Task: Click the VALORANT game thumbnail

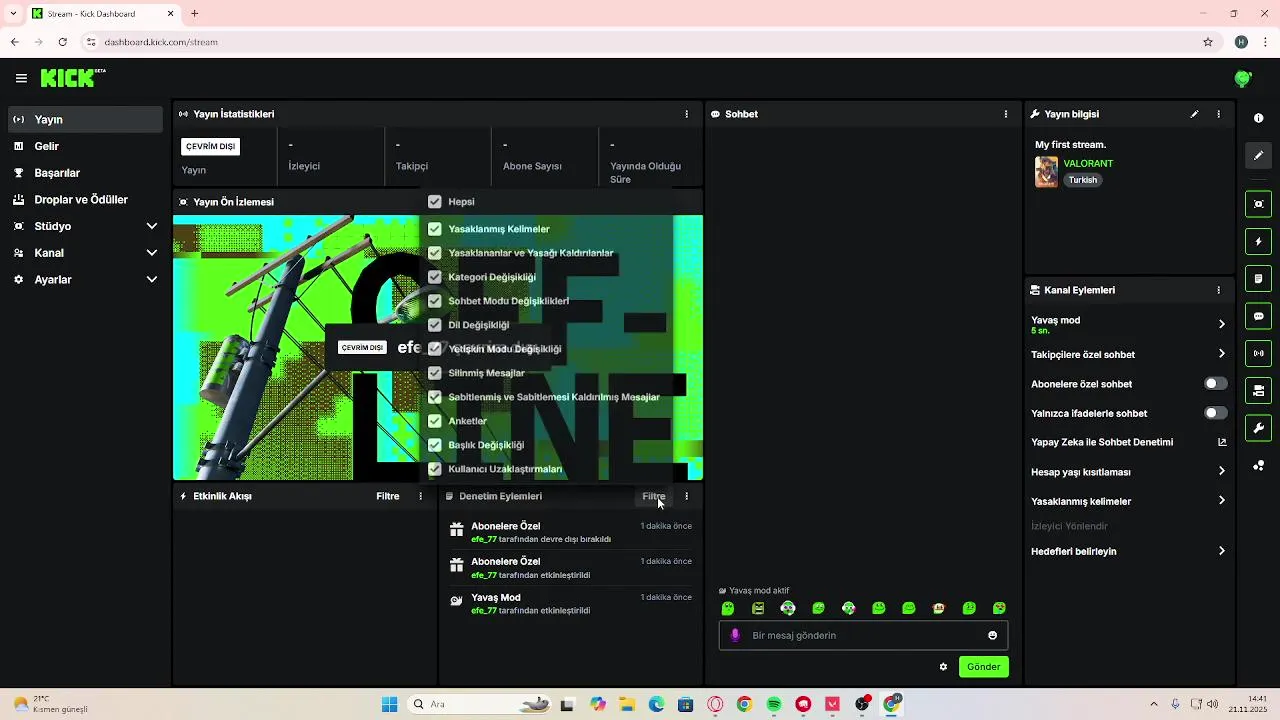Action: click(x=1046, y=172)
